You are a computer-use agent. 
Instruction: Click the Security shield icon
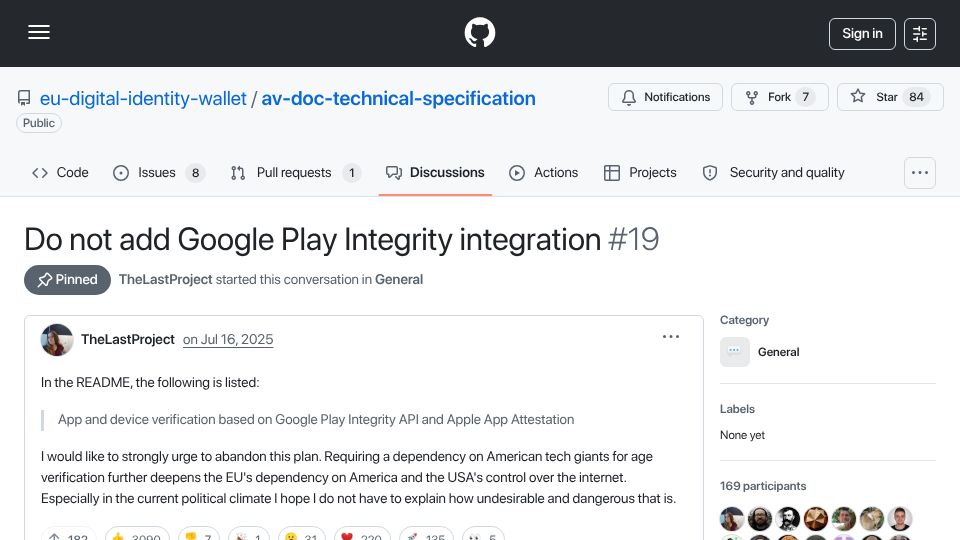coord(710,173)
